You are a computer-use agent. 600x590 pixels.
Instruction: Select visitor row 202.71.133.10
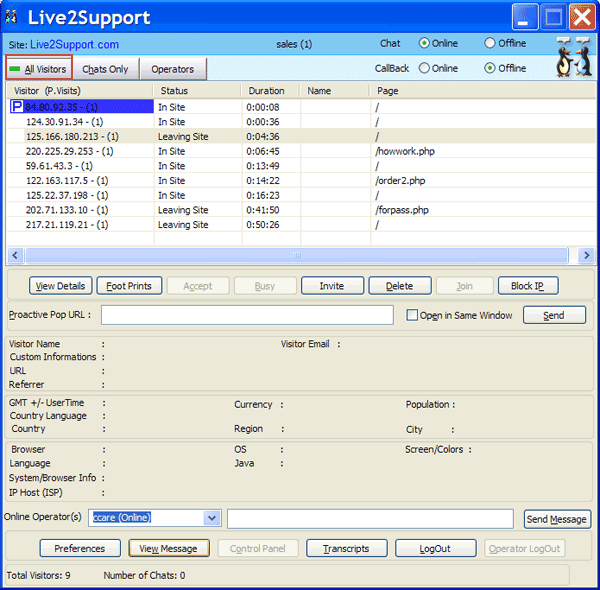pyautogui.click(x=302, y=210)
